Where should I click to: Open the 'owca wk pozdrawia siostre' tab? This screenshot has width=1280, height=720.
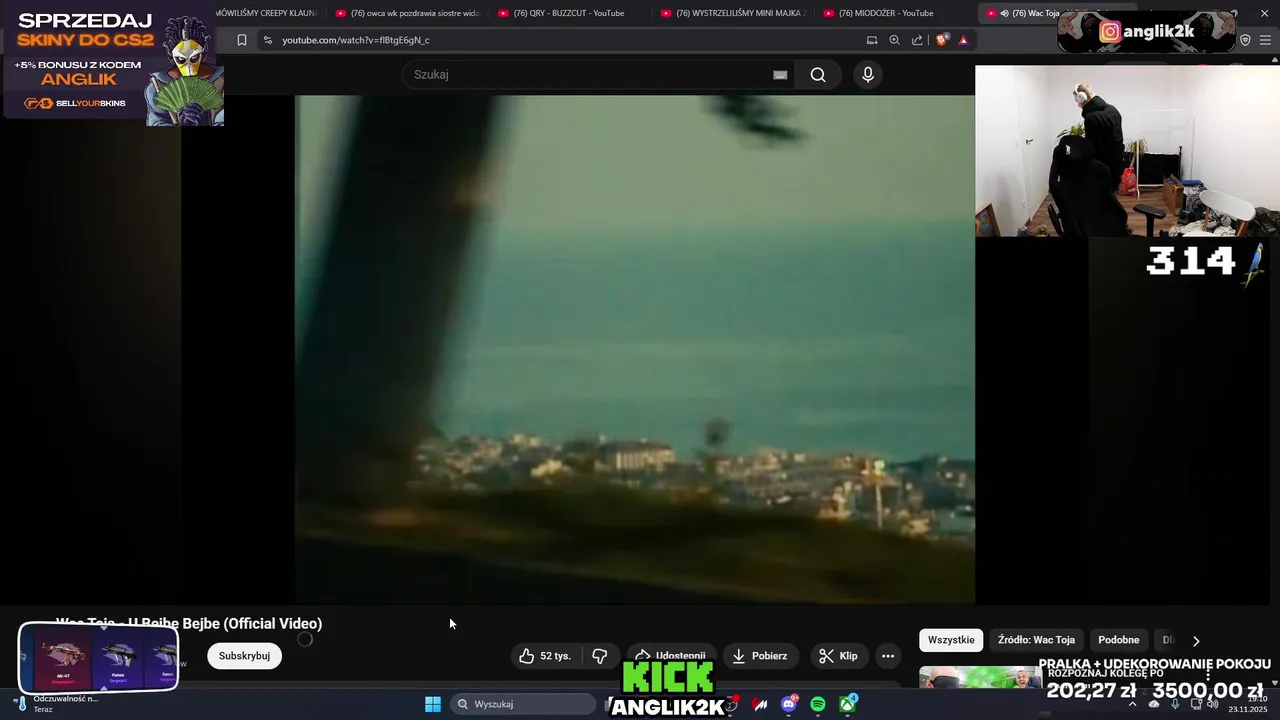406,13
